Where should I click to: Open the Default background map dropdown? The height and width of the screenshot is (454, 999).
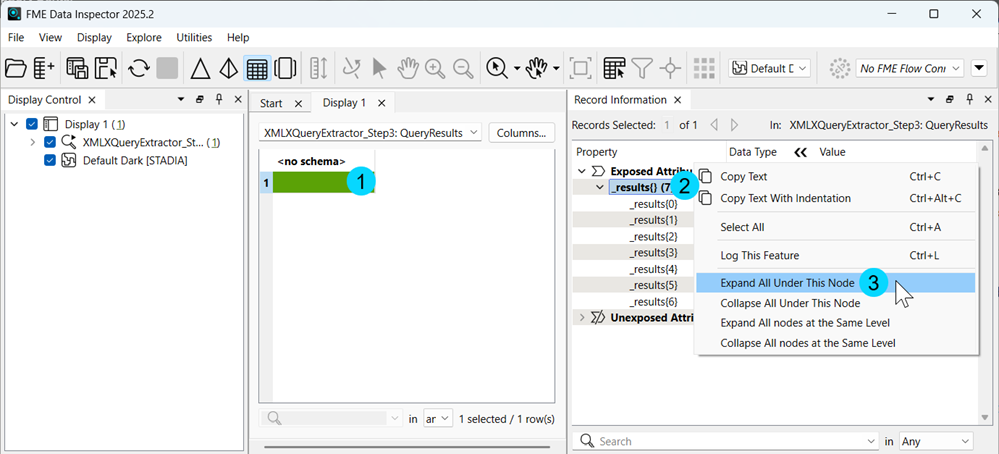(769, 68)
